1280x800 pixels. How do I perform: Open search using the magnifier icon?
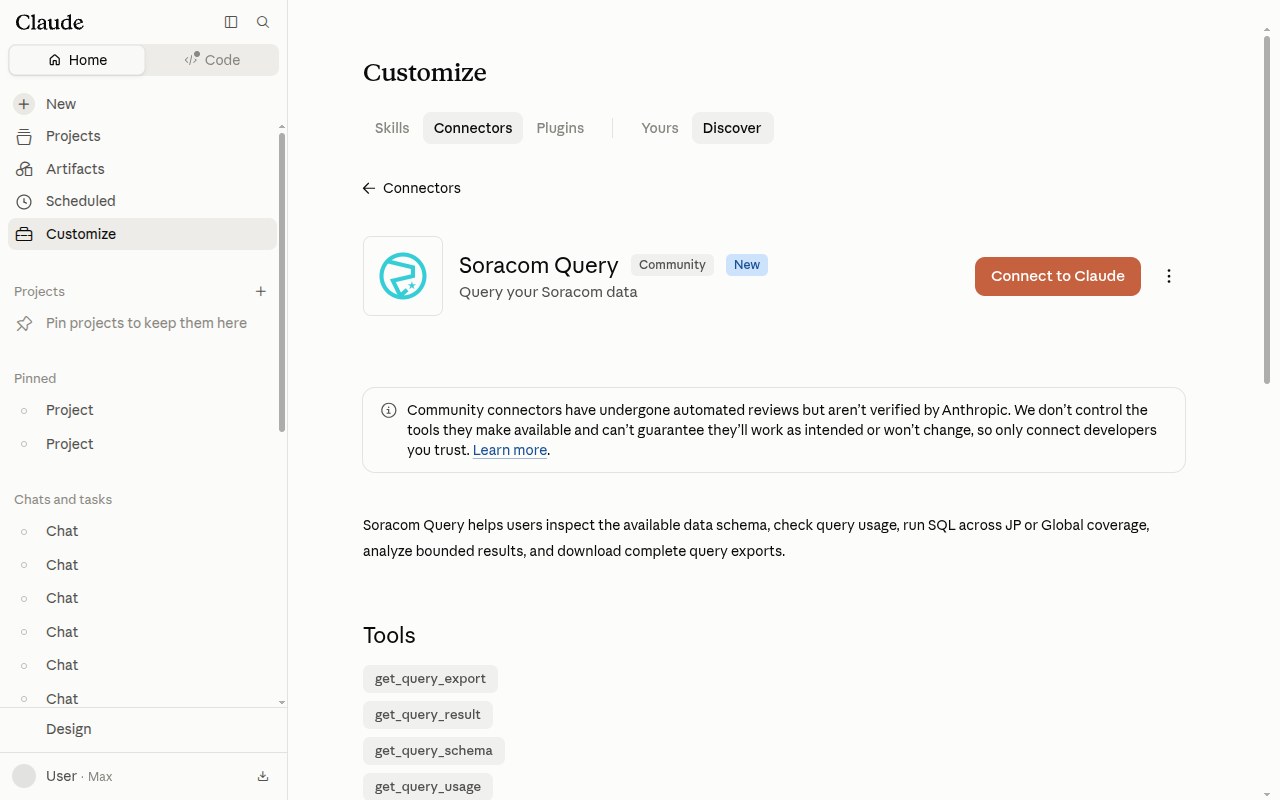pos(263,22)
